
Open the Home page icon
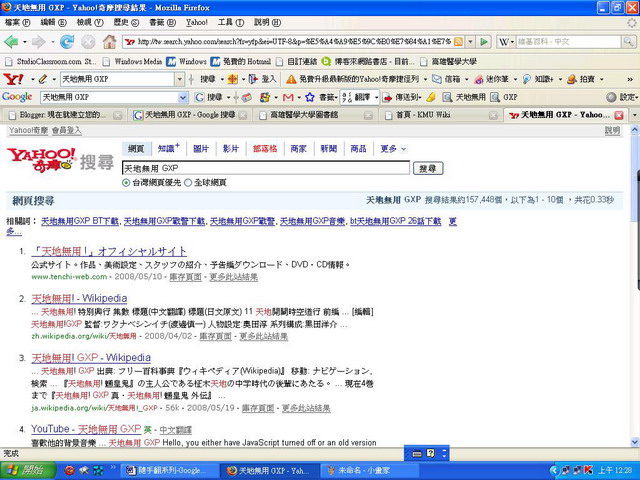click(x=109, y=42)
